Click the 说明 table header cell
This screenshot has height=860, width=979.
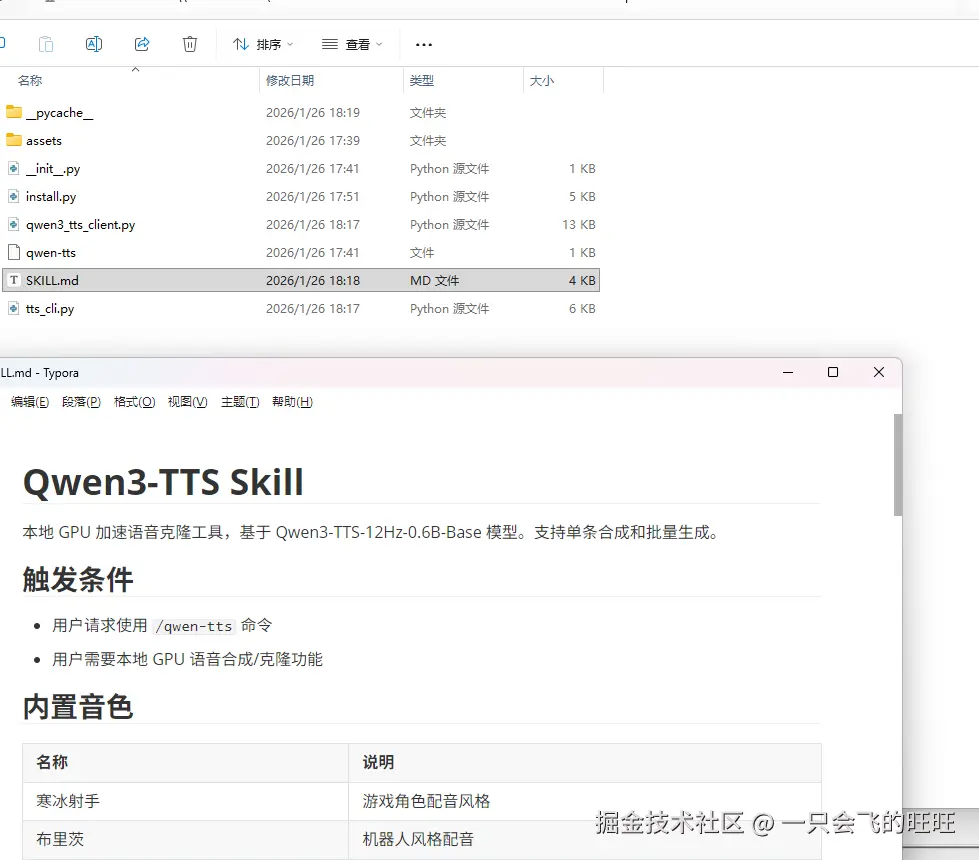coord(584,763)
